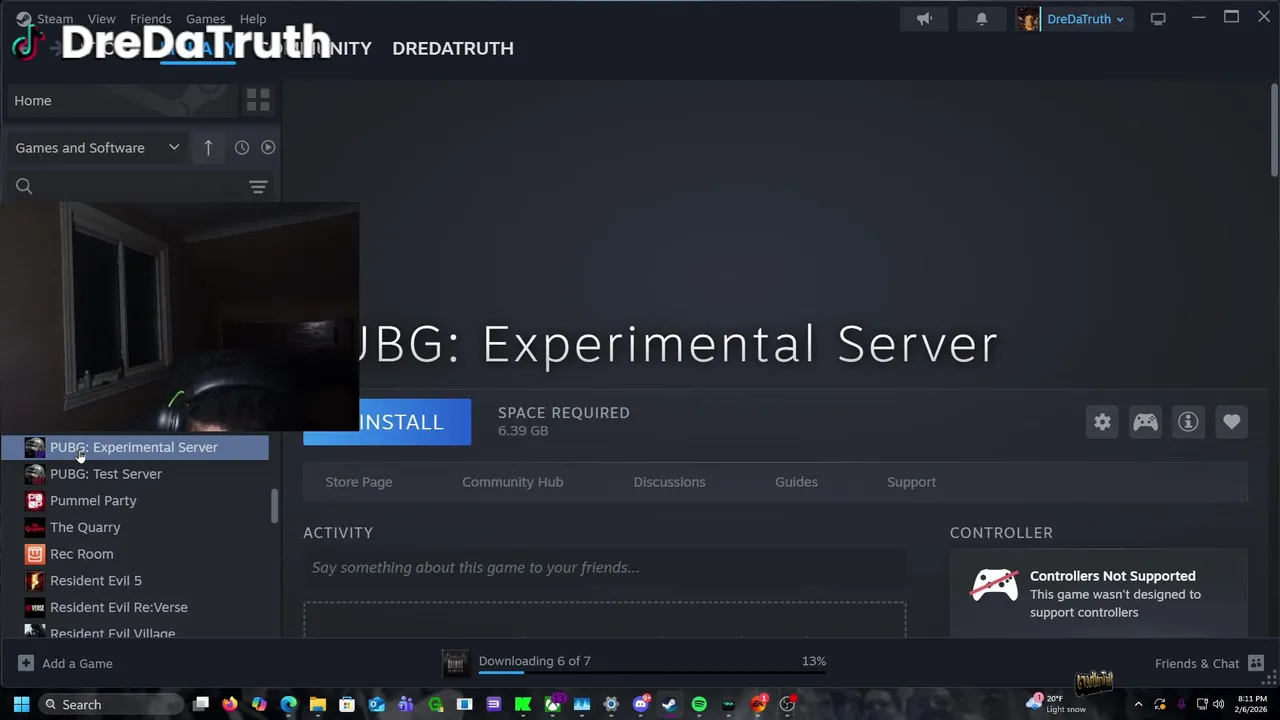Open the Discussions link
Screen dimensions: 1280x720
669,482
